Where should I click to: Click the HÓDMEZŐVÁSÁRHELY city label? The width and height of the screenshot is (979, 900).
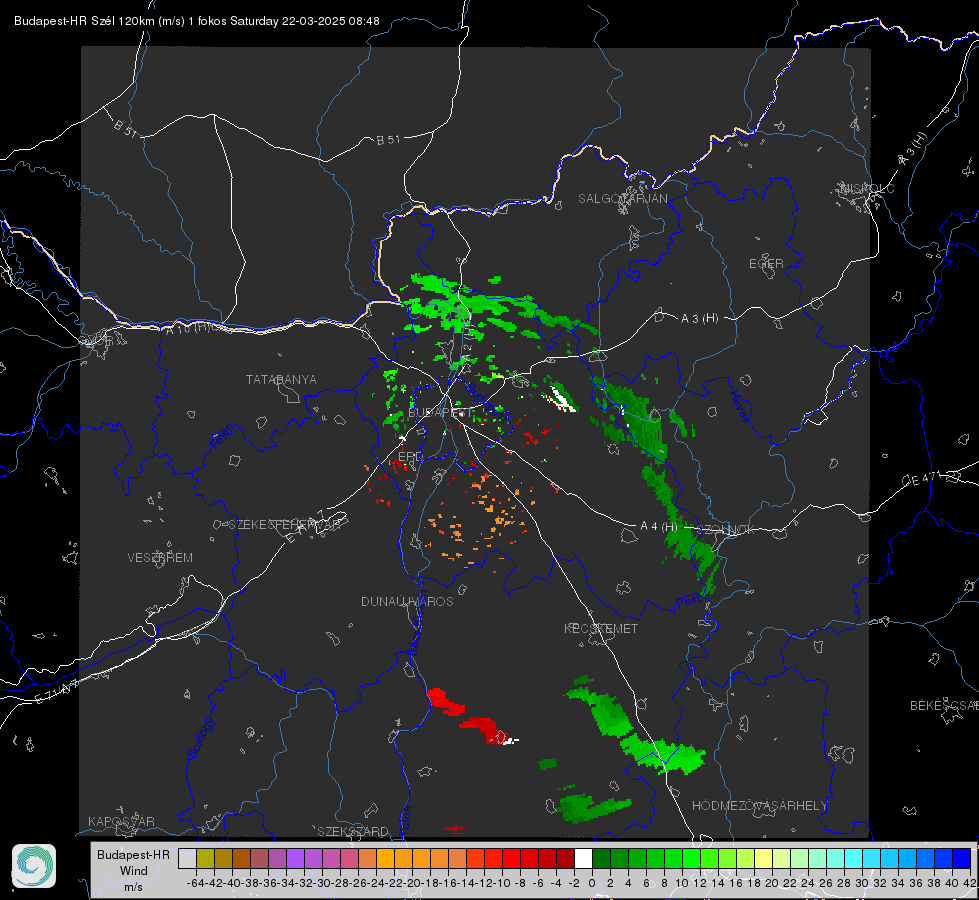[759, 806]
